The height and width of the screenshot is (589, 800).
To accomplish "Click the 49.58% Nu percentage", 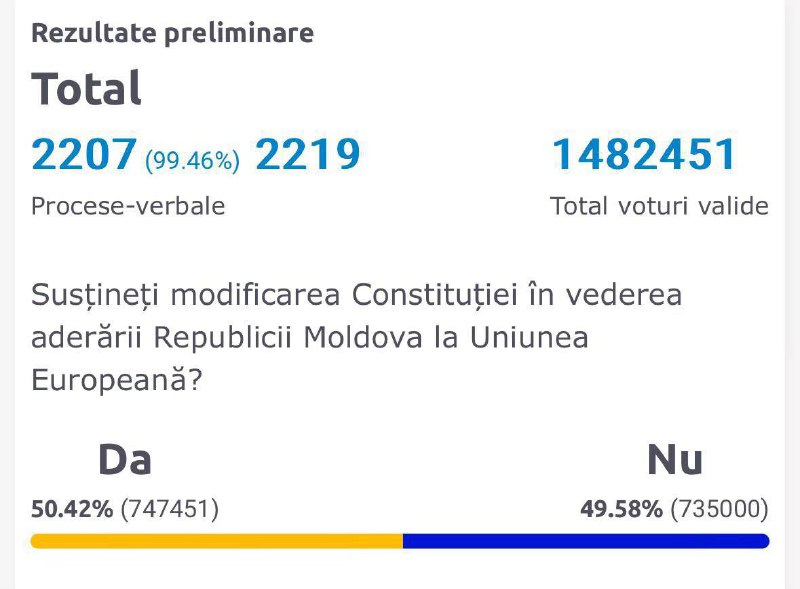I will tap(621, 509).
